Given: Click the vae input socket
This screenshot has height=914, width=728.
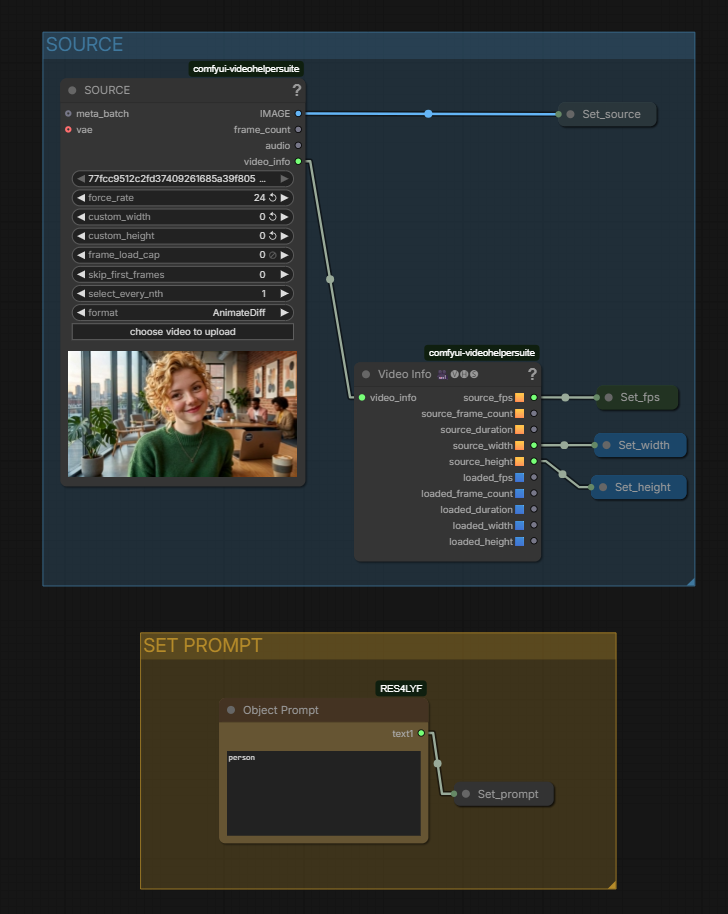Looking at the screenshot, I should point(68,129).
